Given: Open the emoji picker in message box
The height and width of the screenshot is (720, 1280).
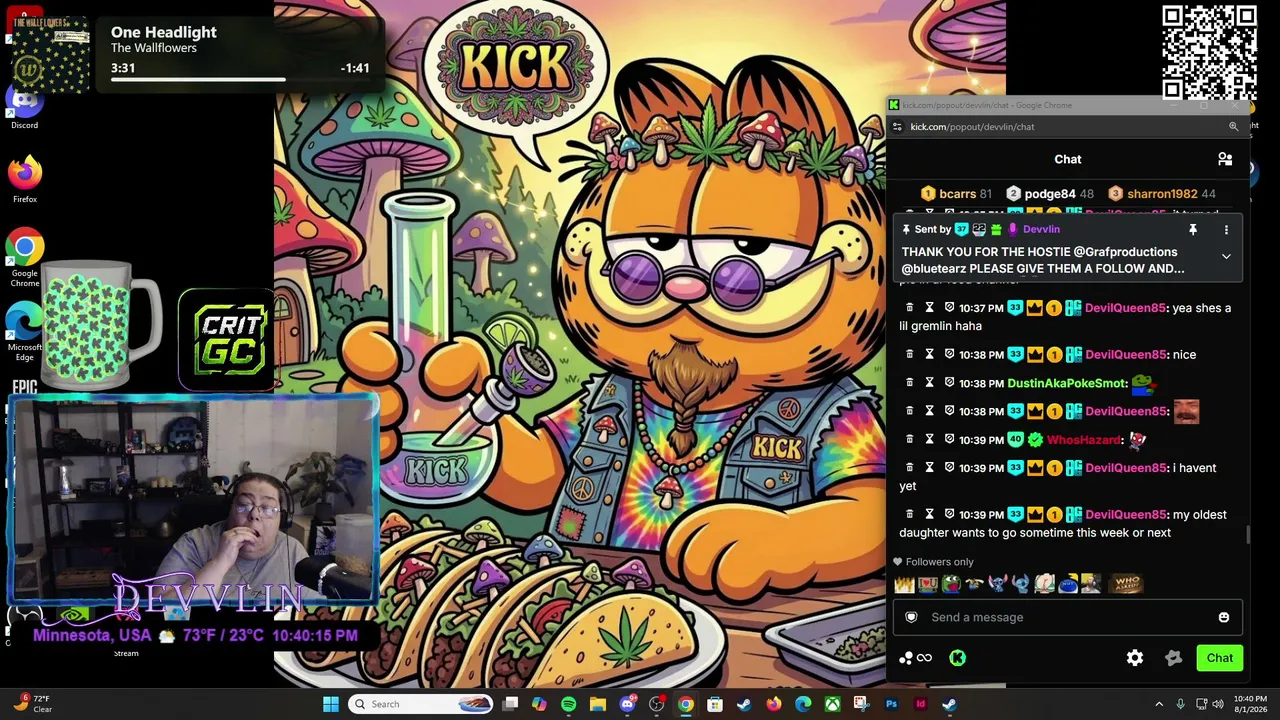Looking at the screenshot, I should pyautogui.click(x=1224, y=617).
